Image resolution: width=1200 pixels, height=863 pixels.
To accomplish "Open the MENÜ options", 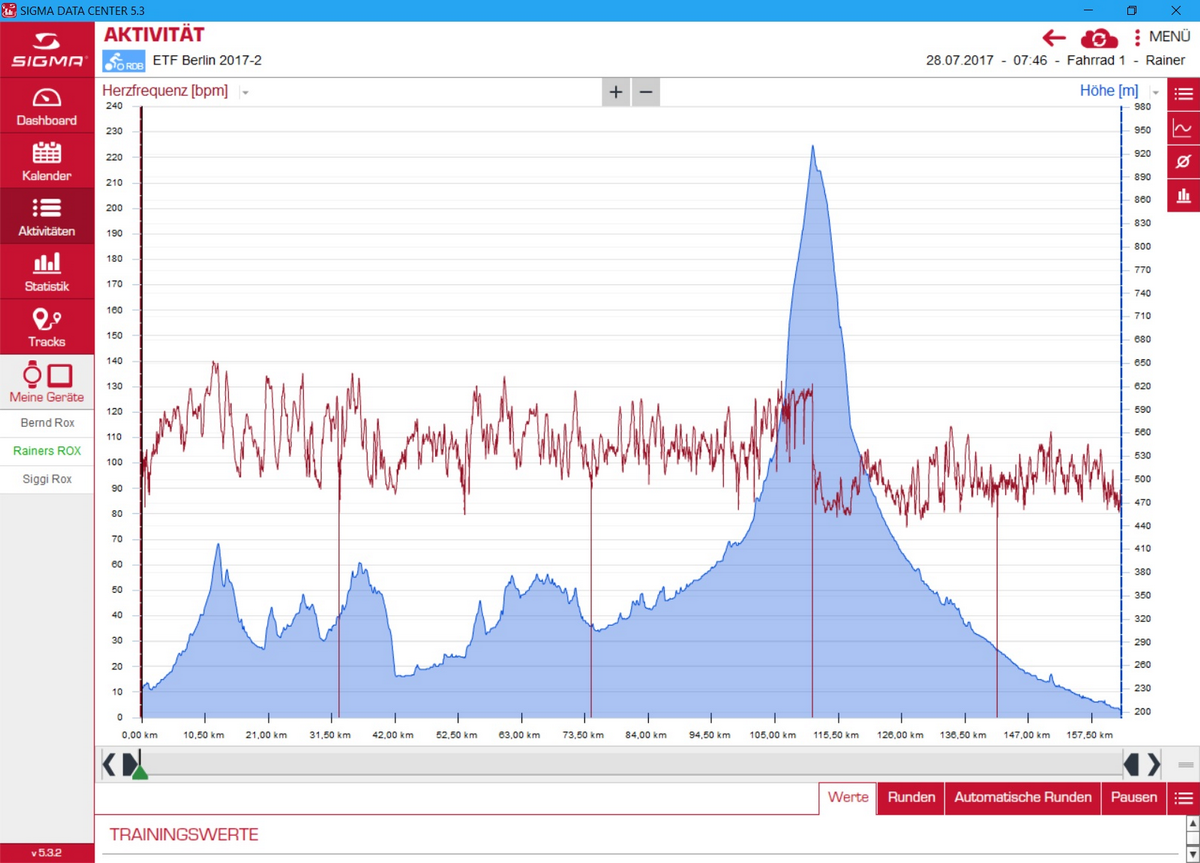I will [x=1161, y=37].
